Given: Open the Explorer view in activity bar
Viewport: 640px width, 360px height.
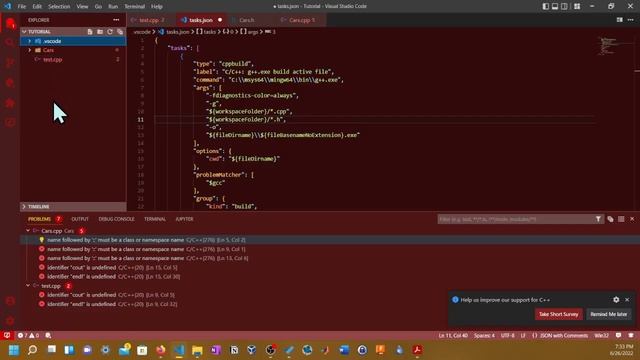Looking at the screenshot, I should [10, 24].
